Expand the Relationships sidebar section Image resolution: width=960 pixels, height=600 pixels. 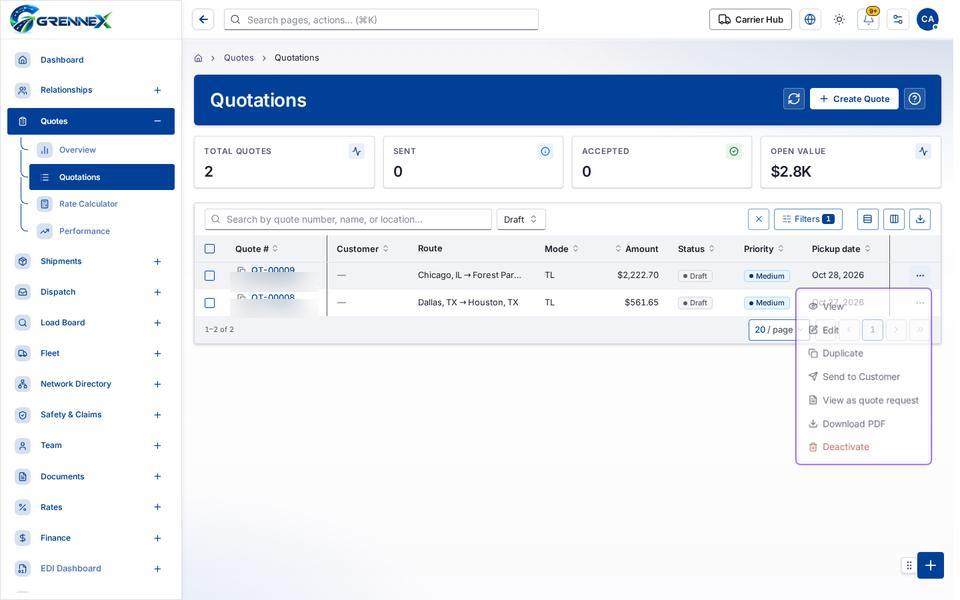pyautogui.click(x=157, y=90)
